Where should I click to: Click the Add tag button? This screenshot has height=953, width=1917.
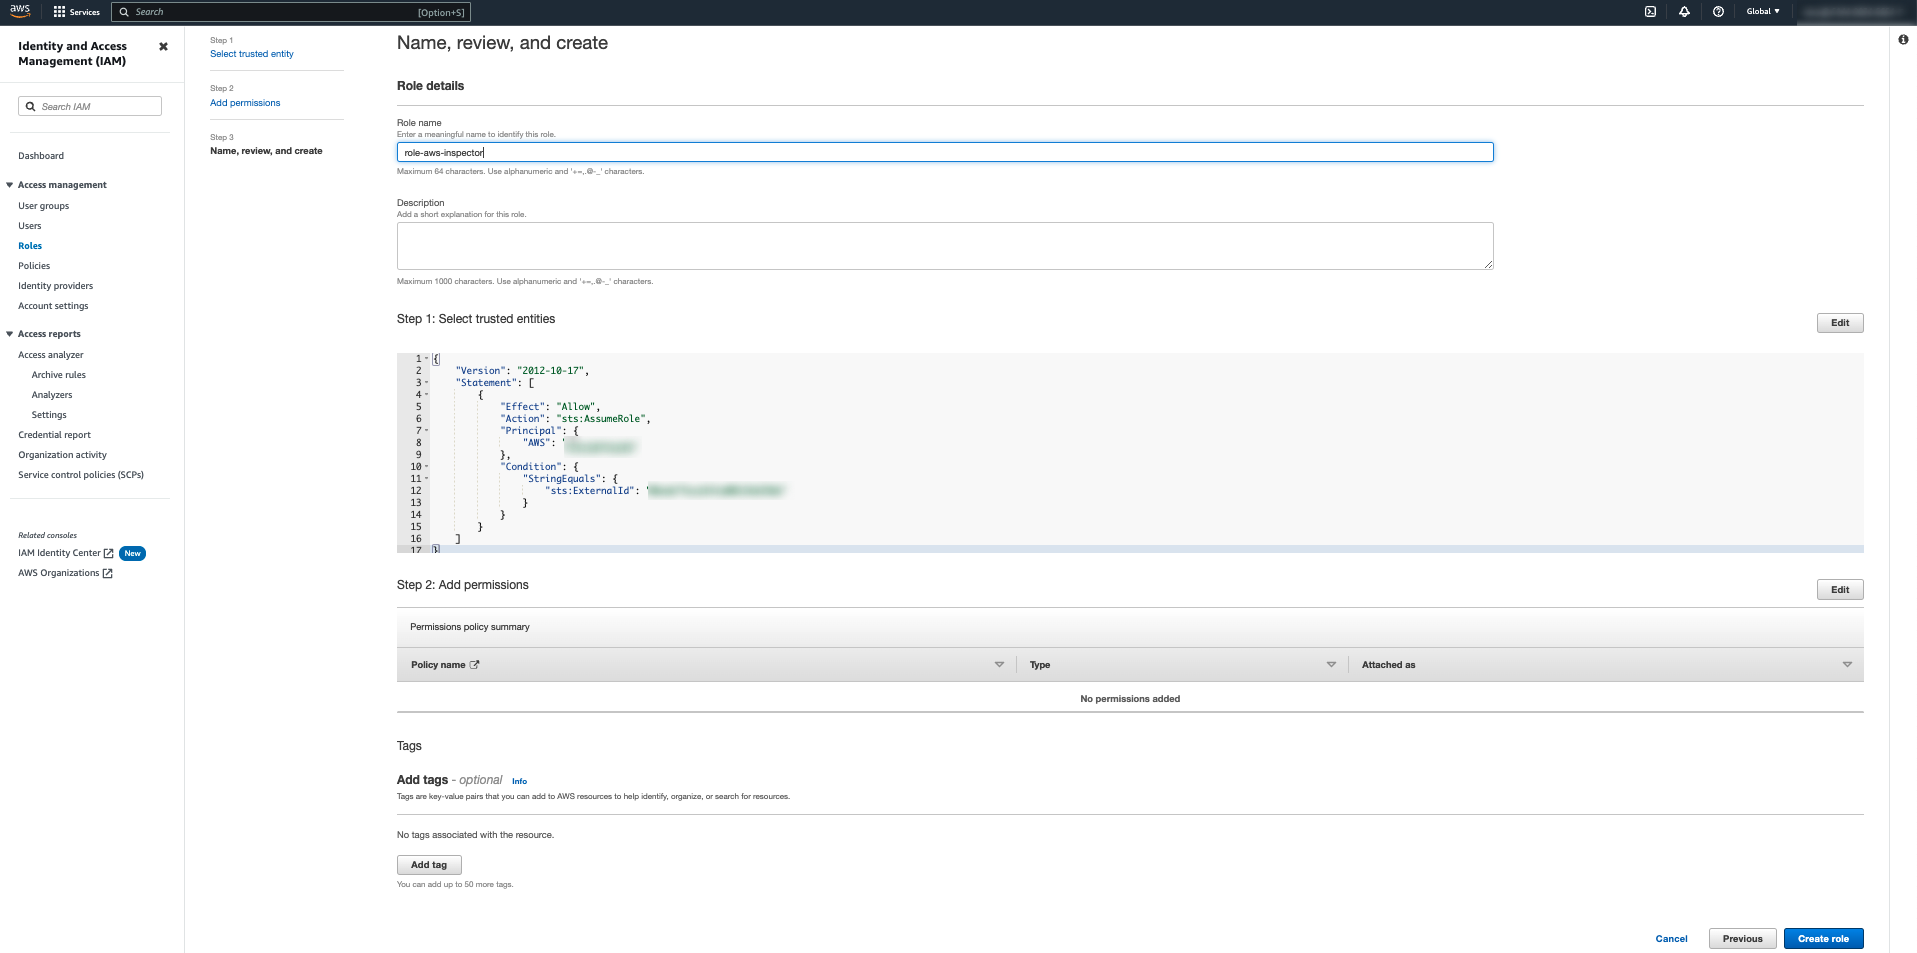429,865
